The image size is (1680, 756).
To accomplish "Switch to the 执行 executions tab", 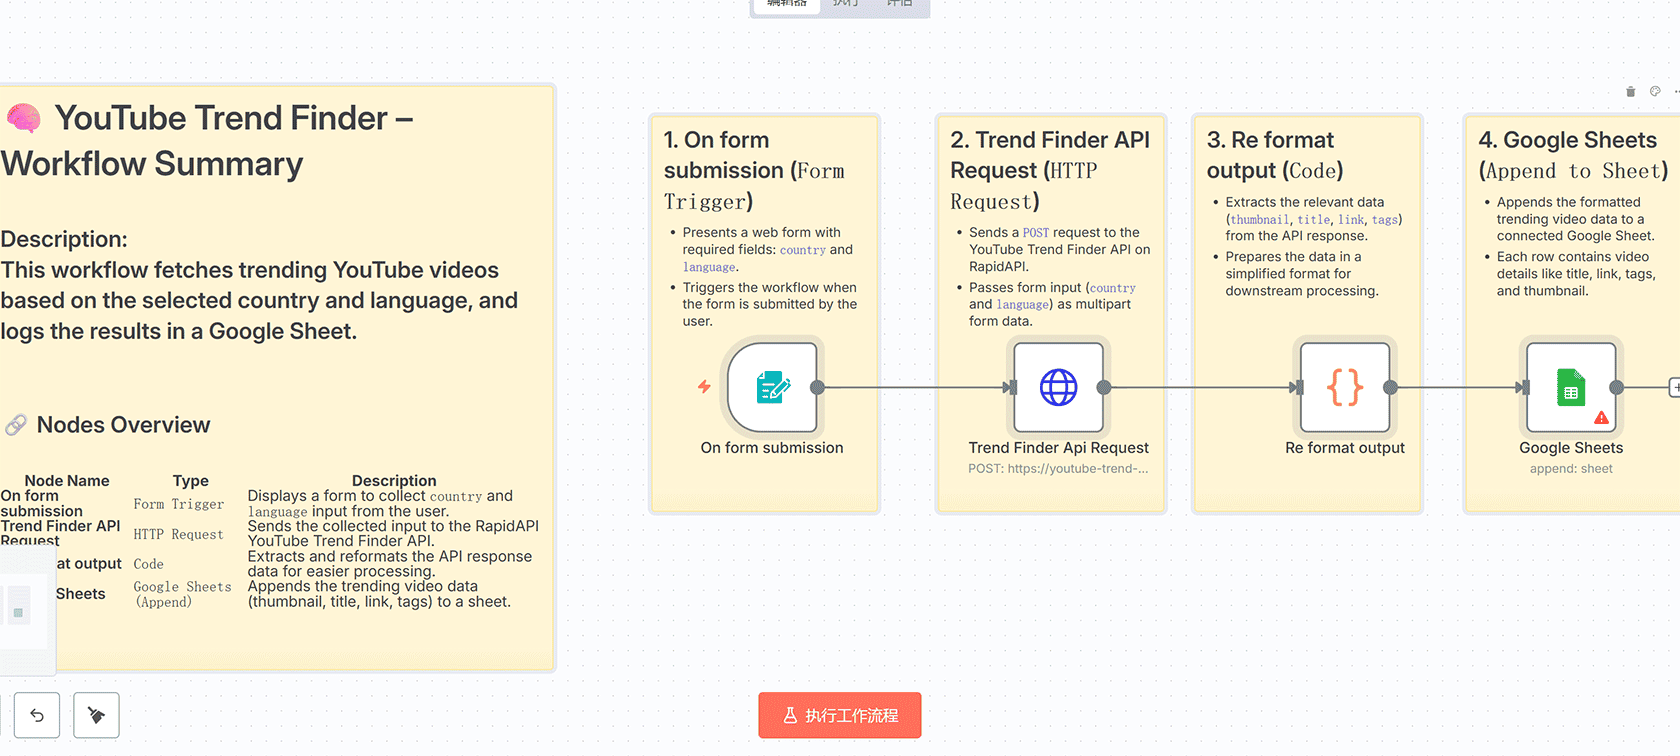I will (846, 4).
